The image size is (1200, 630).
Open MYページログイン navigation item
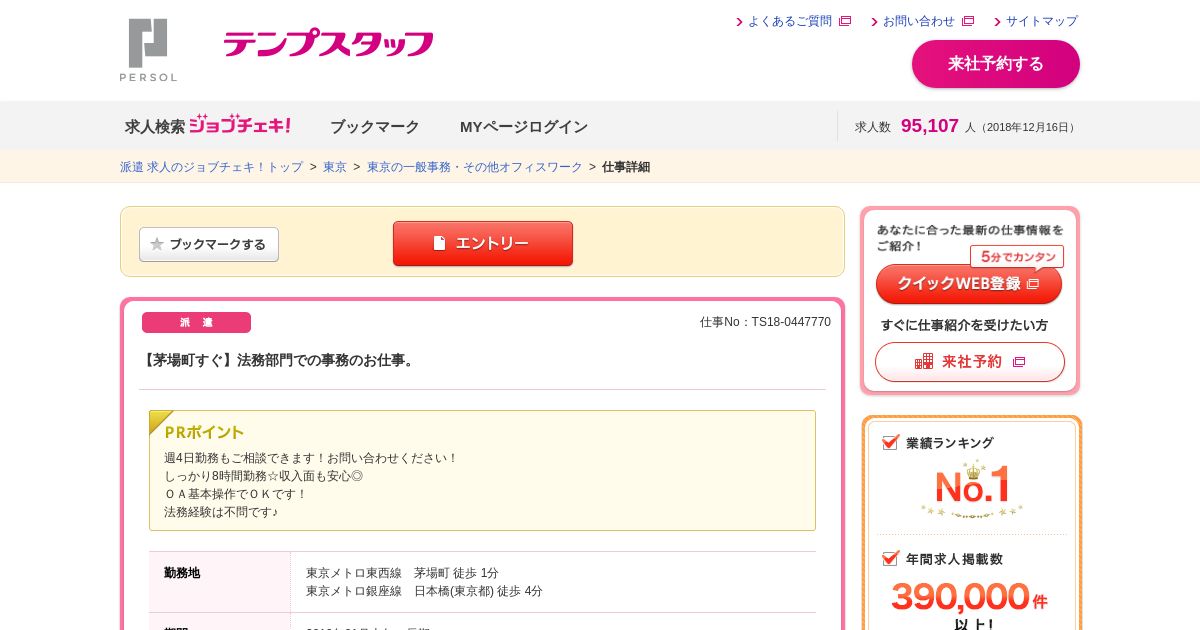pyautogui.click(x=524, y=127)
